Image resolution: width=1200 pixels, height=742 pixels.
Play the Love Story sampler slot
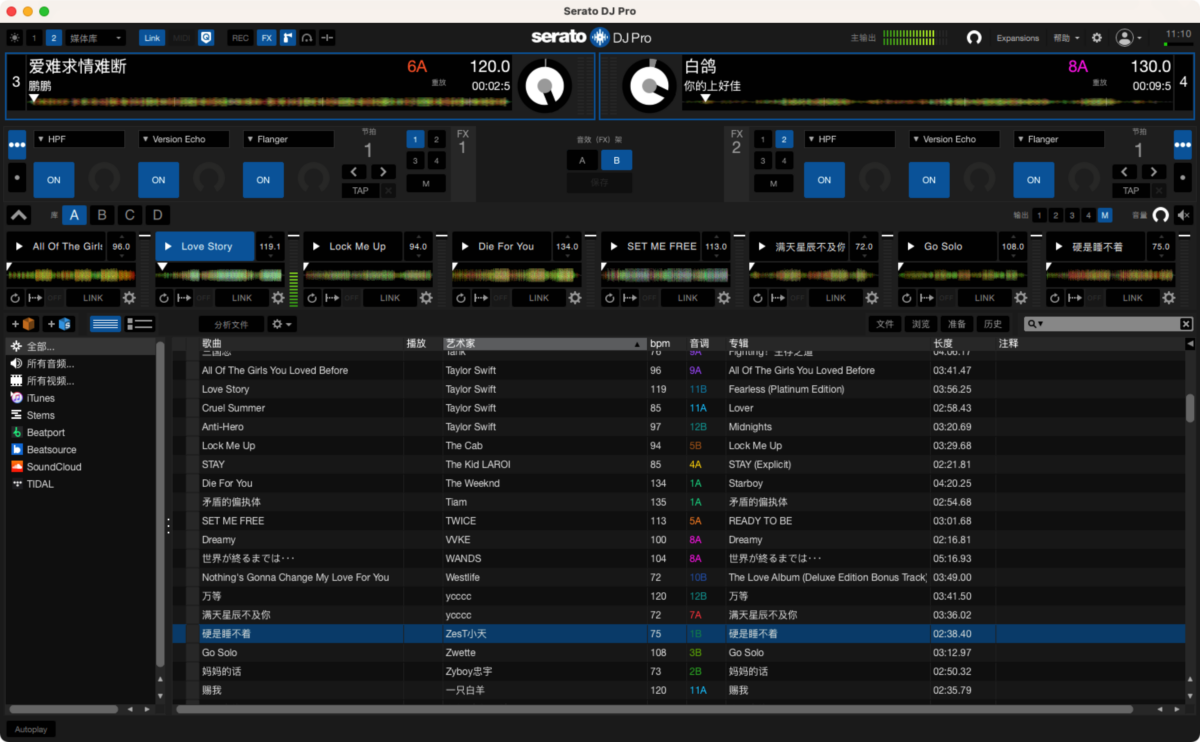point(167,246)
